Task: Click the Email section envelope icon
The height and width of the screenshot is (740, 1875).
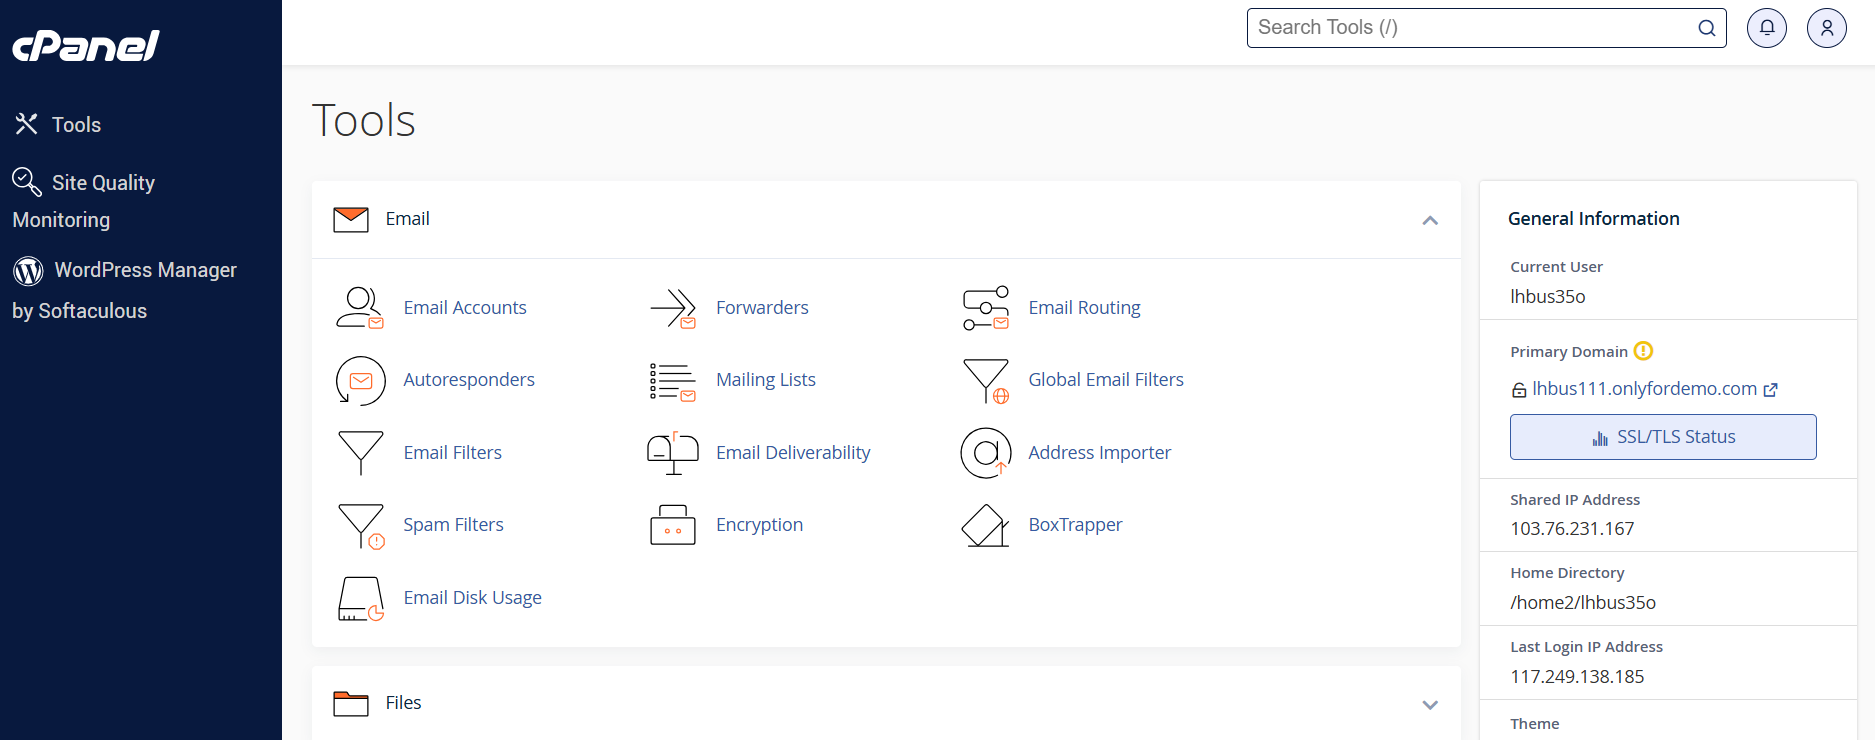Action: (x=351, y=219)
